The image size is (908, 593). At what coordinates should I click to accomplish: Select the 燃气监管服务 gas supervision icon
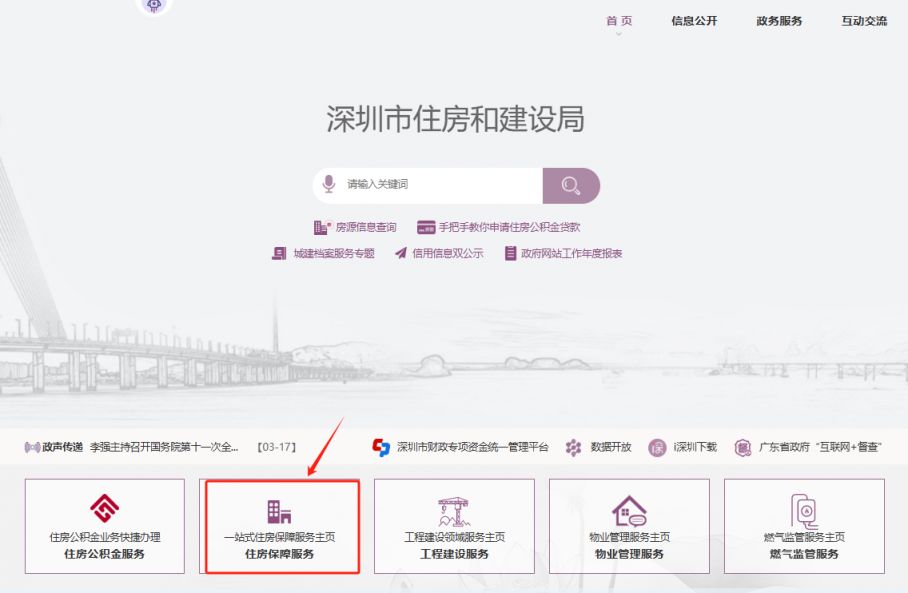(802, 510)
